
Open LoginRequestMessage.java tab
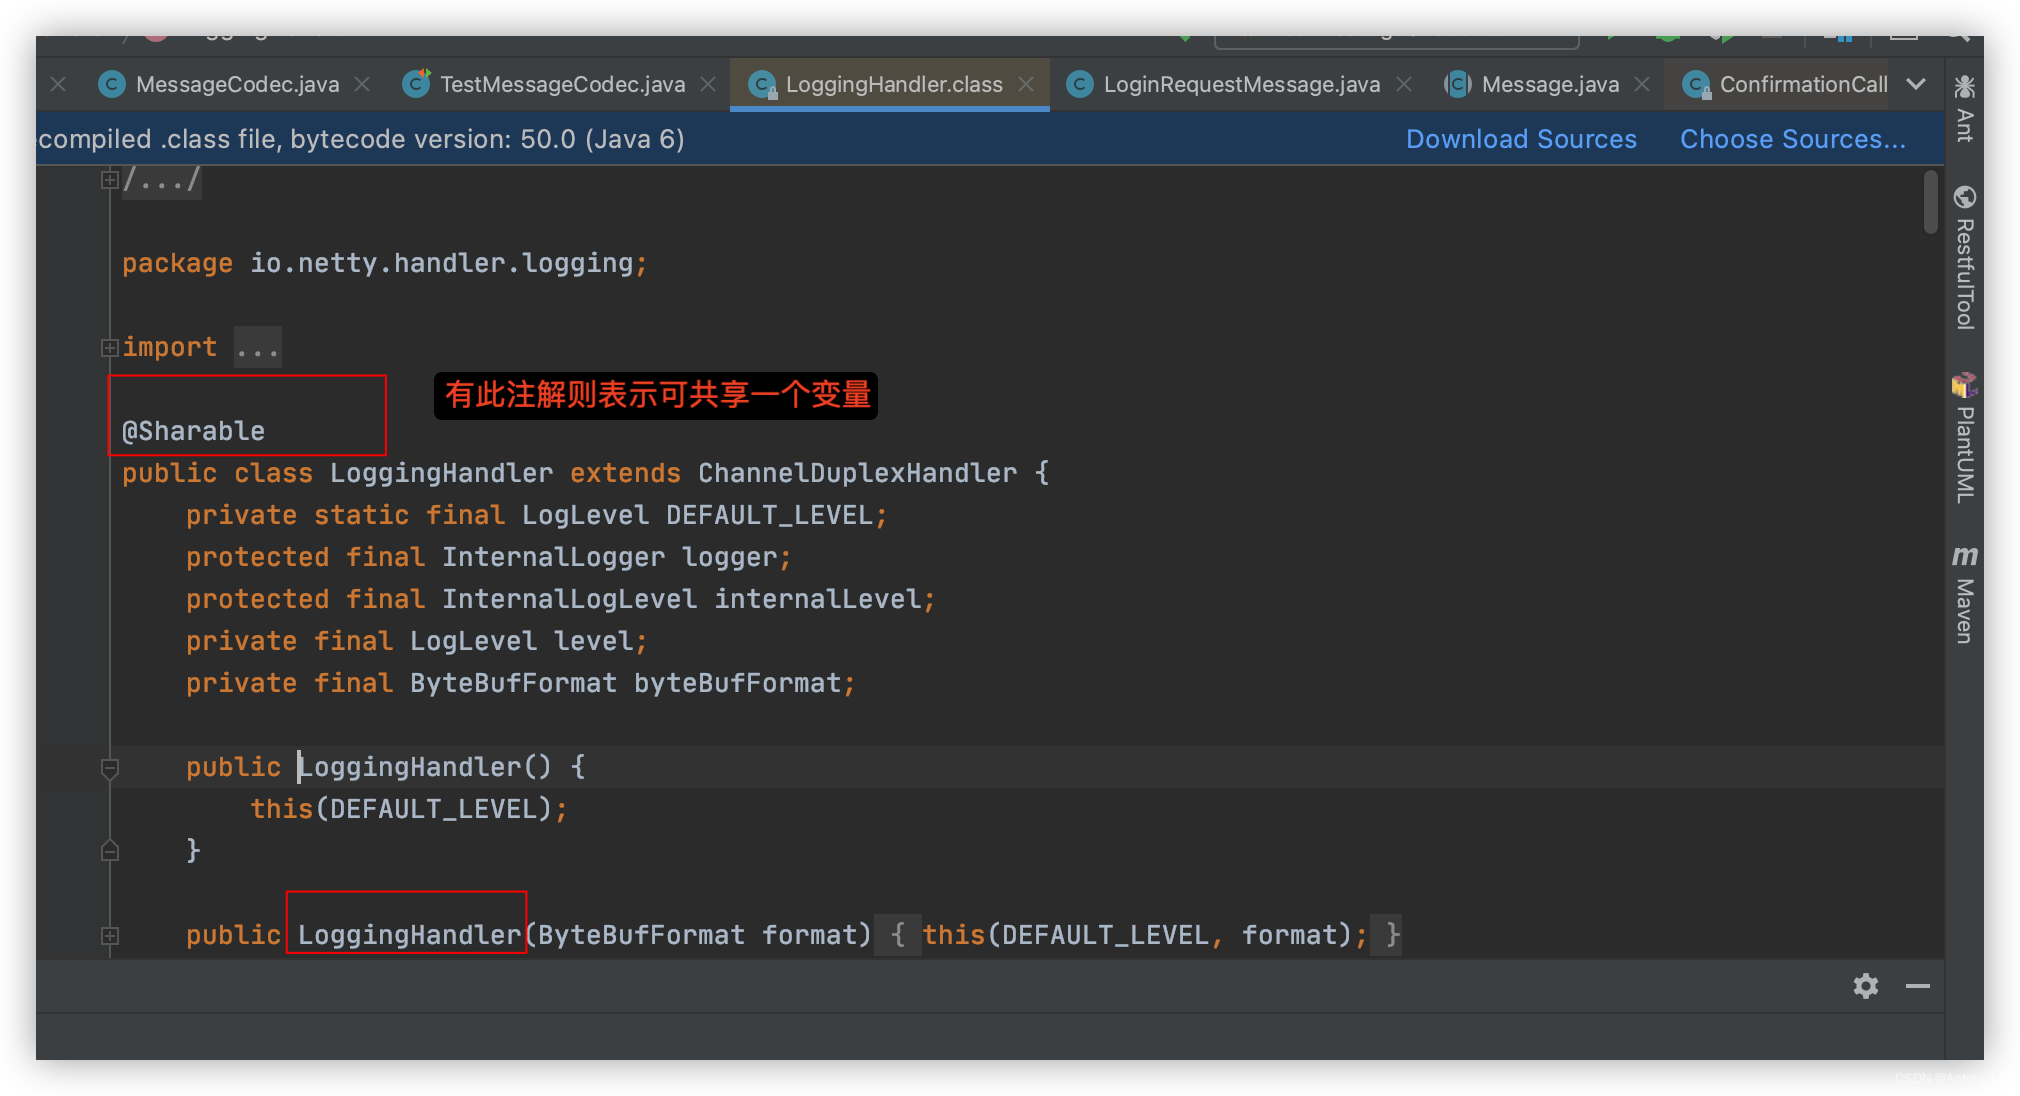point(1241,85)
